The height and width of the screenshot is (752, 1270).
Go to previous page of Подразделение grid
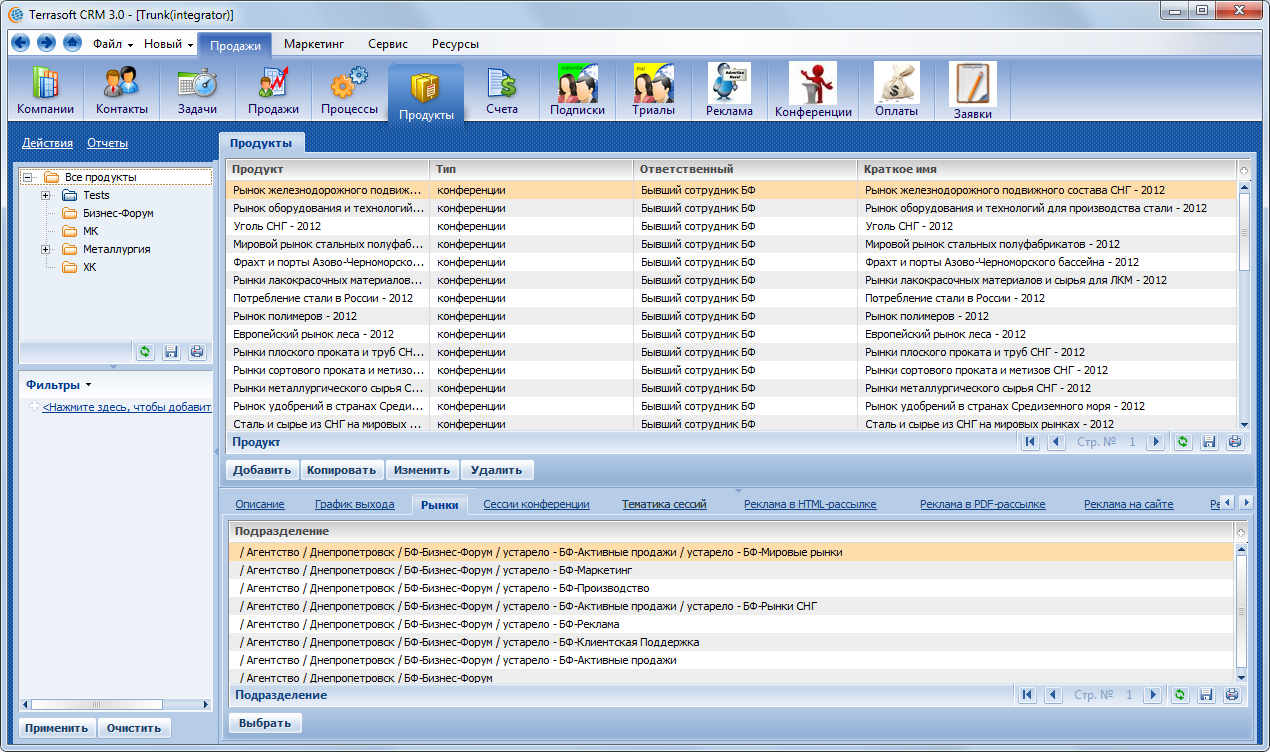click(1053, 695)
